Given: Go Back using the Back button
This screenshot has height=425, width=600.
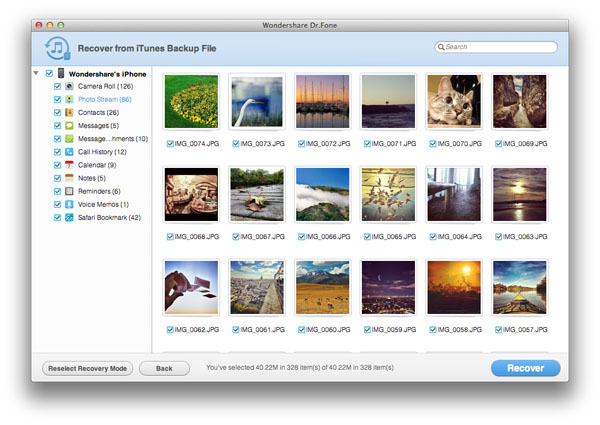Looking at the screenshot, I should [x=164, y=368].
